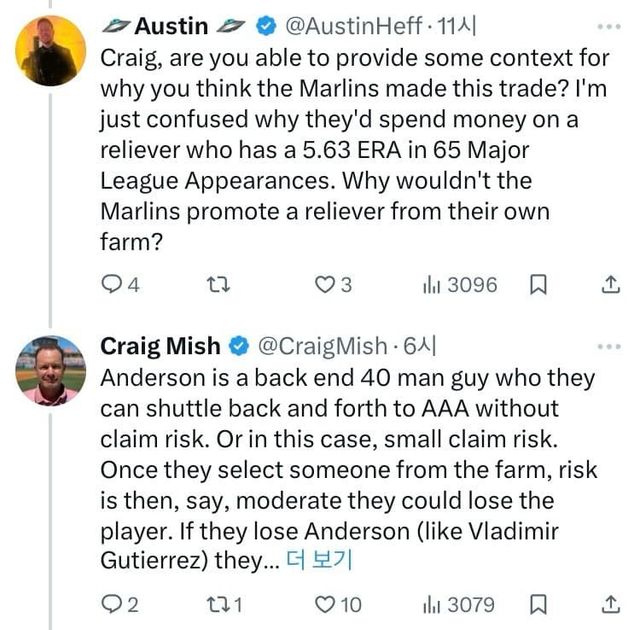The image size is (640, 630).
Task: Open more options for Austin's tweet
Action: pos(608,27)
